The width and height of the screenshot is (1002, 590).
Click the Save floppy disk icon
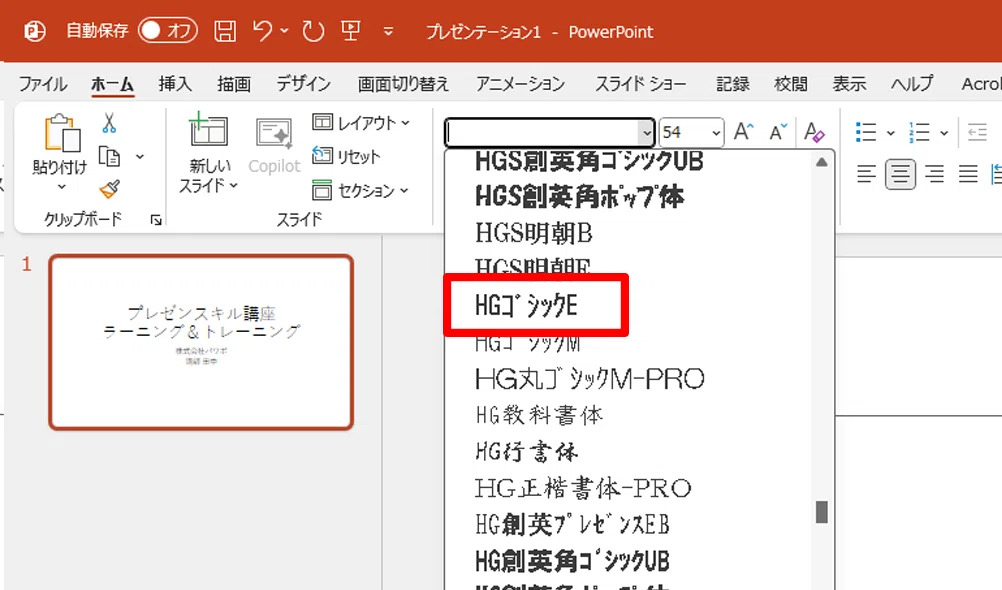(x=225, y=31)
